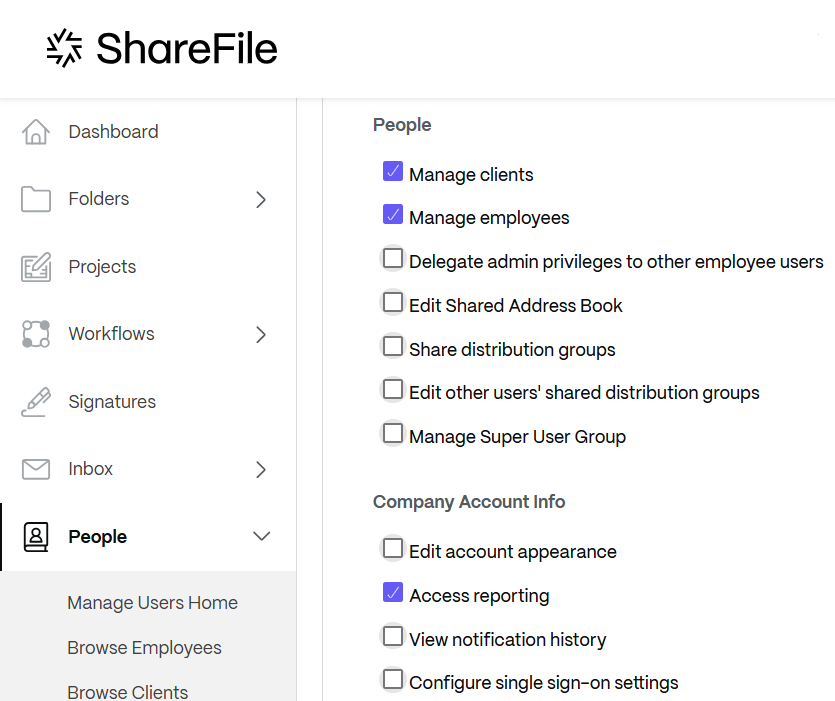Expand the Inbox section arrow
Viewport: 835px width, 701px height.
tap(261, 468)
